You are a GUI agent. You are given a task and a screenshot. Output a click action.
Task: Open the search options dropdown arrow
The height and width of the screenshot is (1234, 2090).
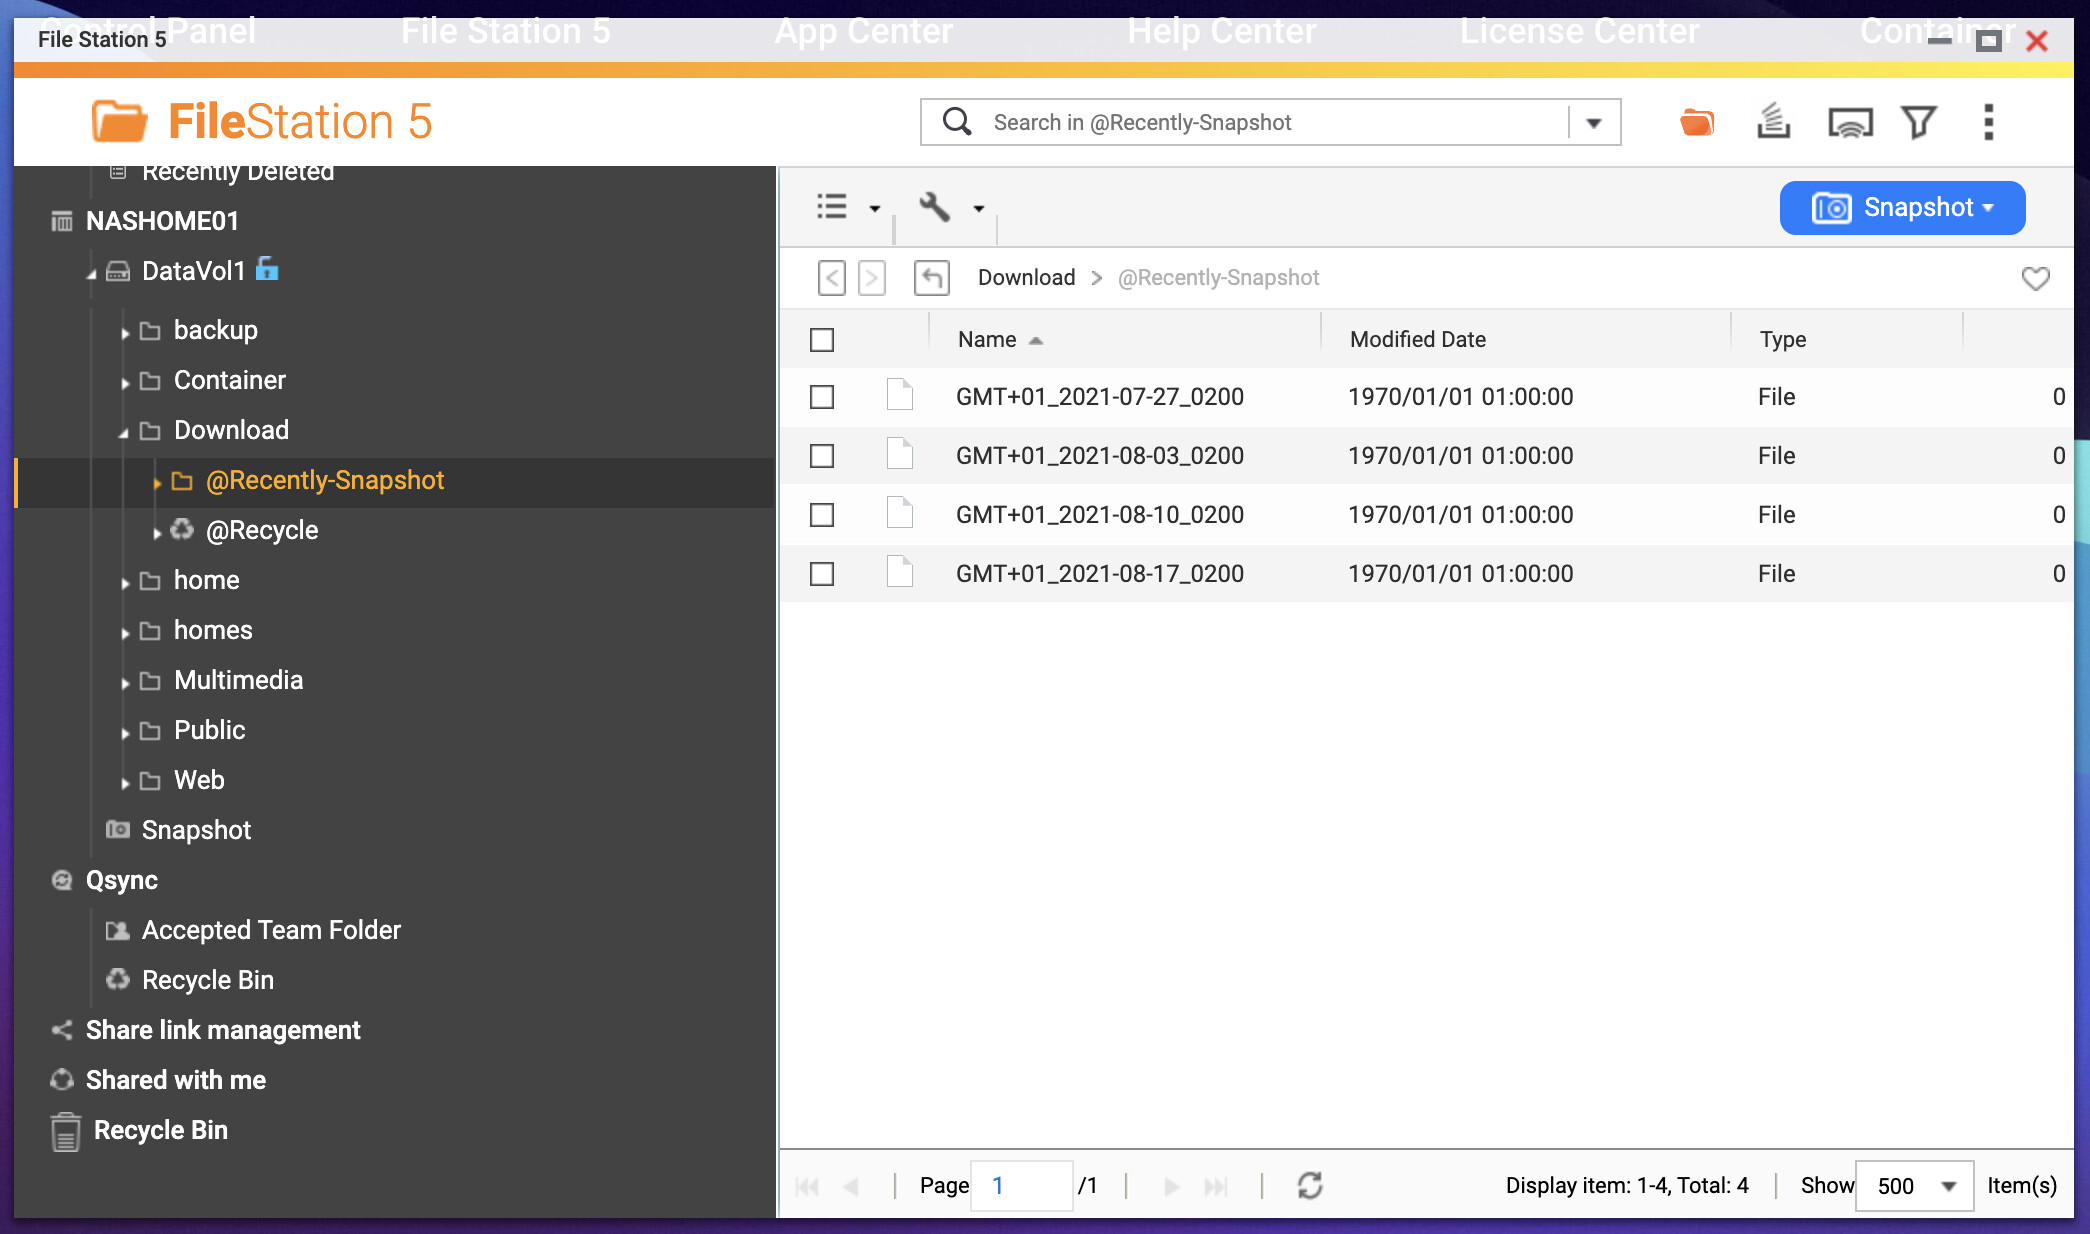coord(1594,123)
